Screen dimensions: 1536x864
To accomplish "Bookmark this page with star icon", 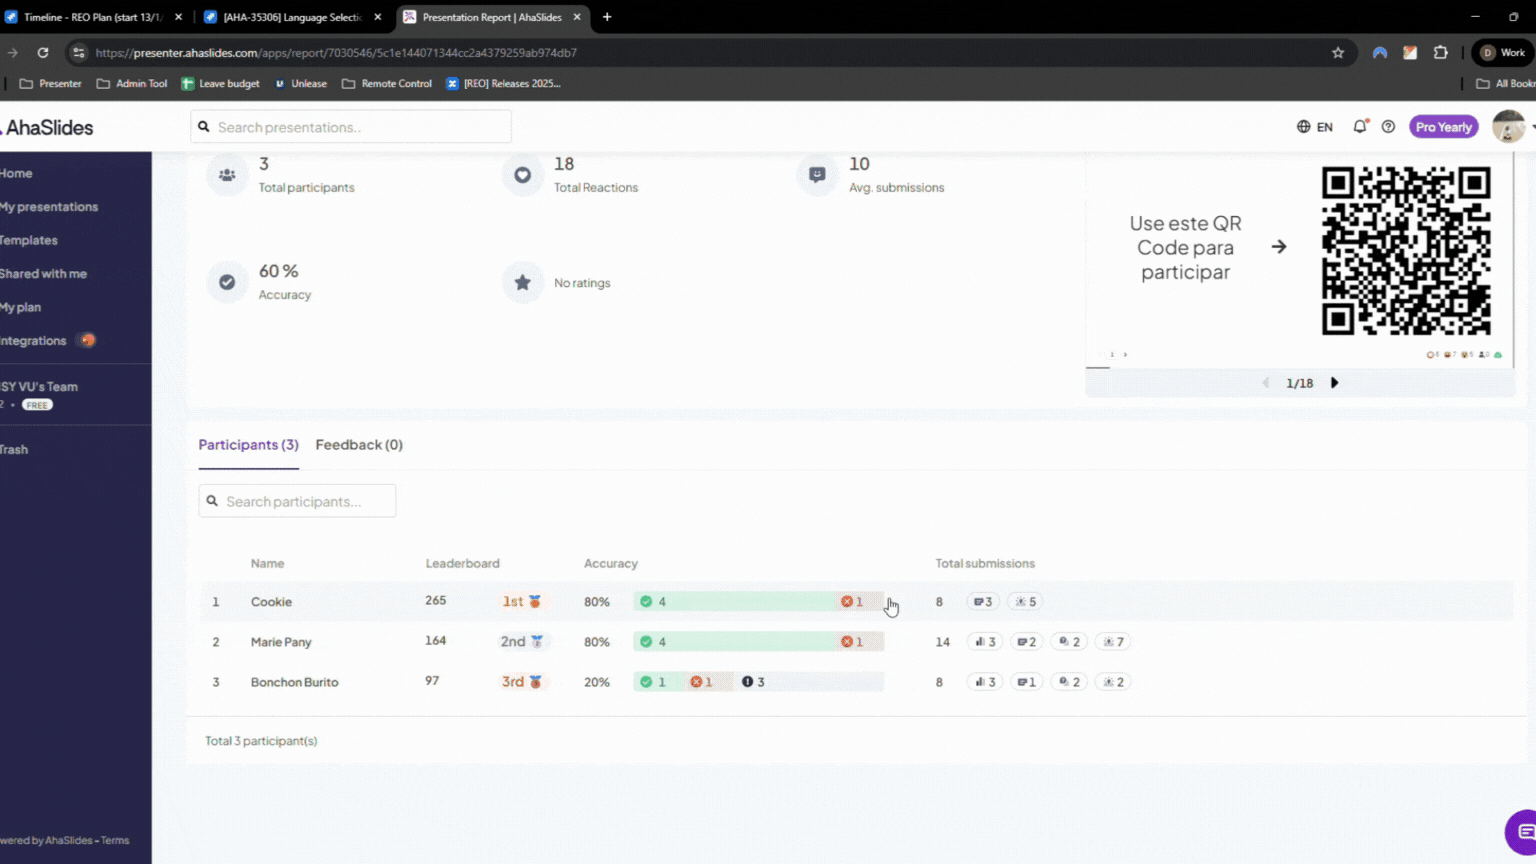I will point(1338,53).
